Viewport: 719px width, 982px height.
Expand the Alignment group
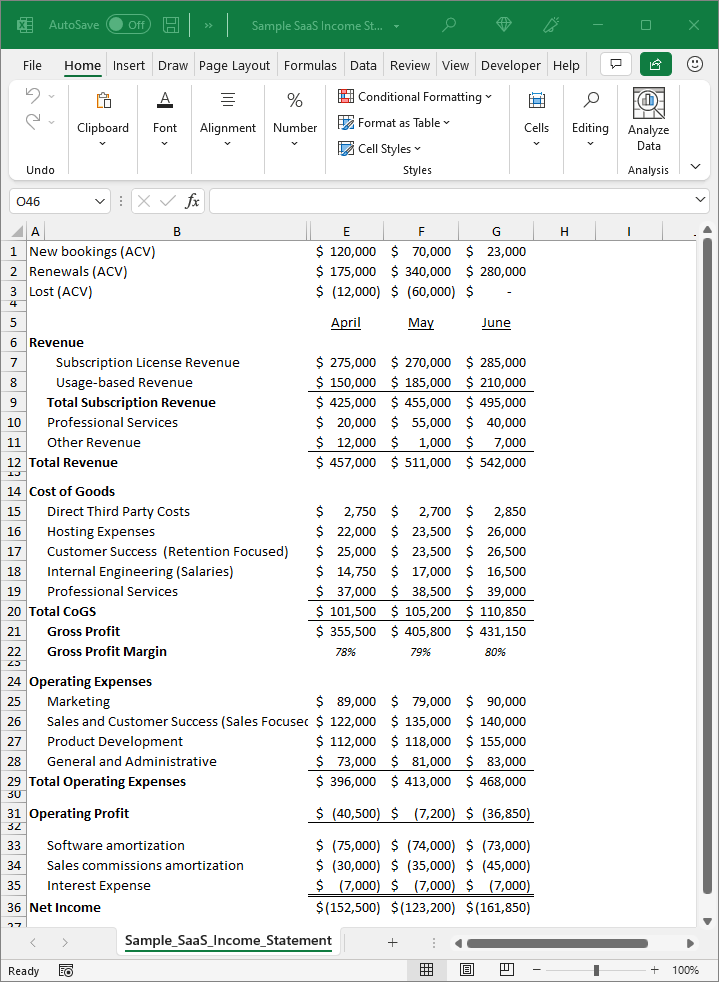[228, 119]
